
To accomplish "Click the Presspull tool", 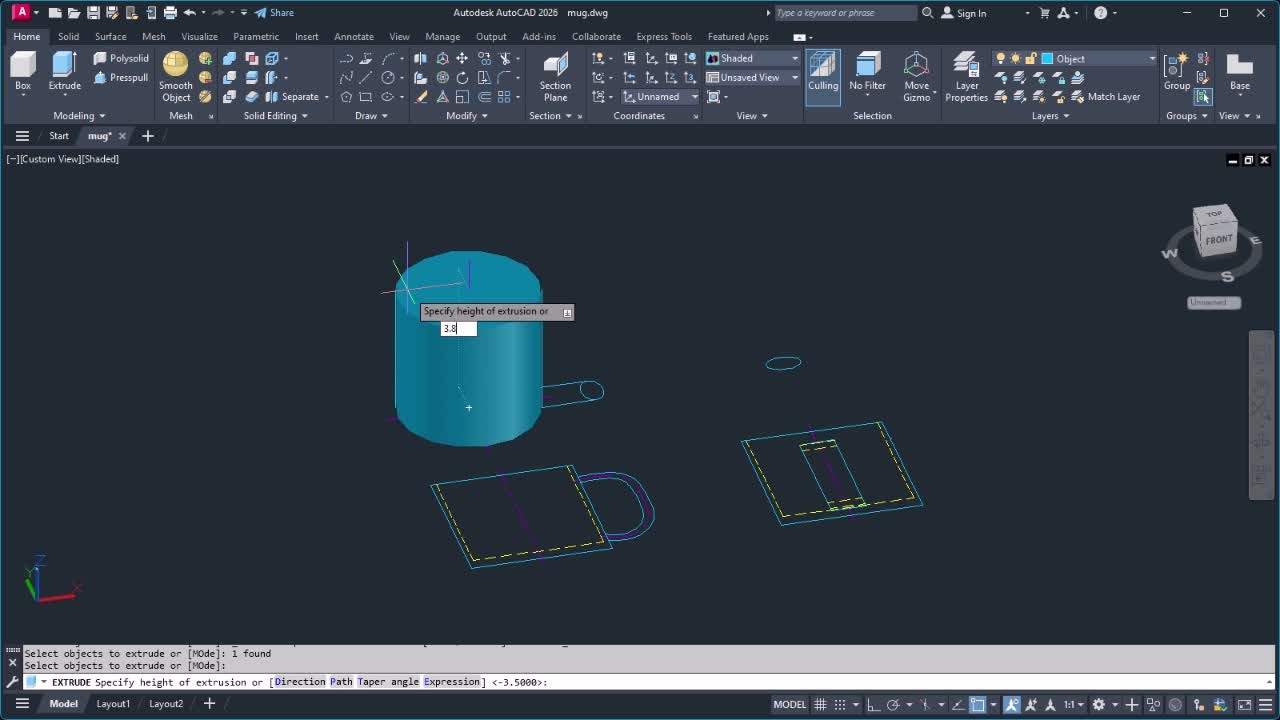I will 121,78.
